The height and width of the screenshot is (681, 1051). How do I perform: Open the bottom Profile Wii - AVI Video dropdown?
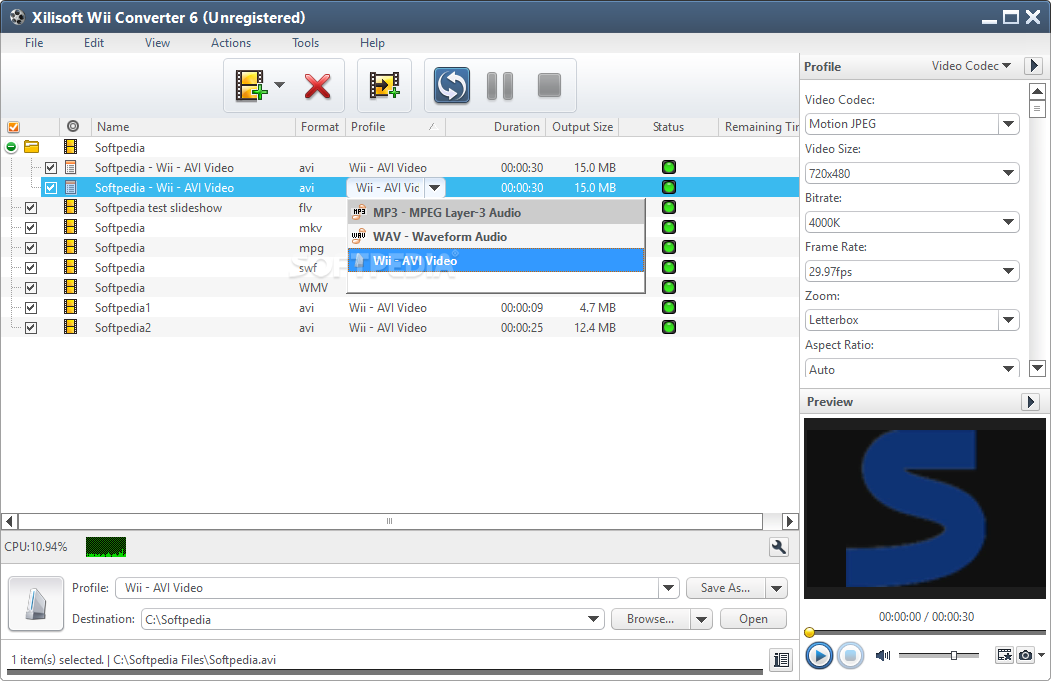[x=668, y=588]
